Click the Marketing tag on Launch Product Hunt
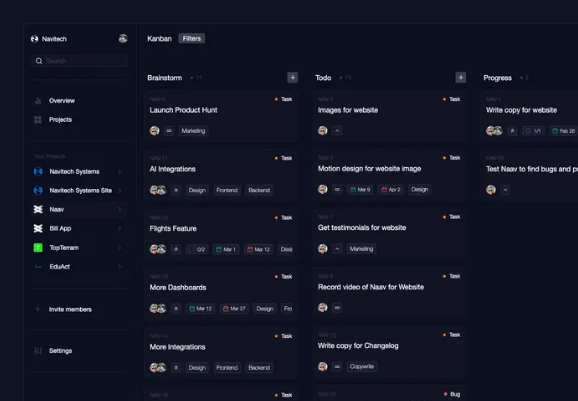Viewport: 578px width, 401px height. pyautogui.click(x=193, y=131)
